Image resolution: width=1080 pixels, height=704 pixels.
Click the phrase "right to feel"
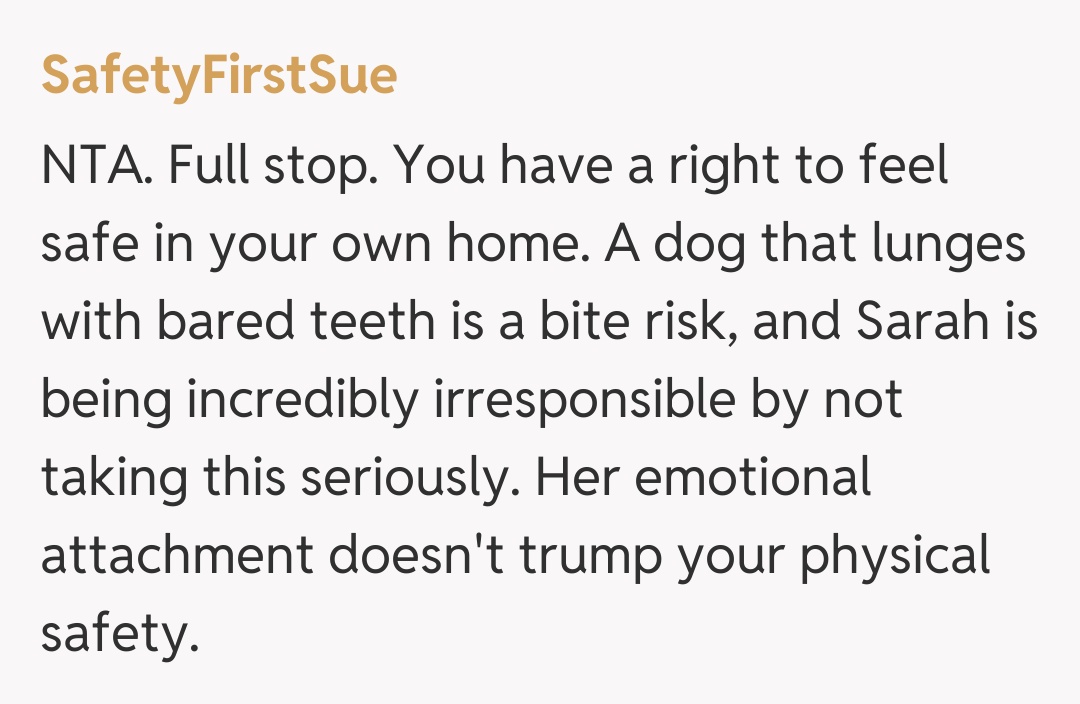[808, 168]
